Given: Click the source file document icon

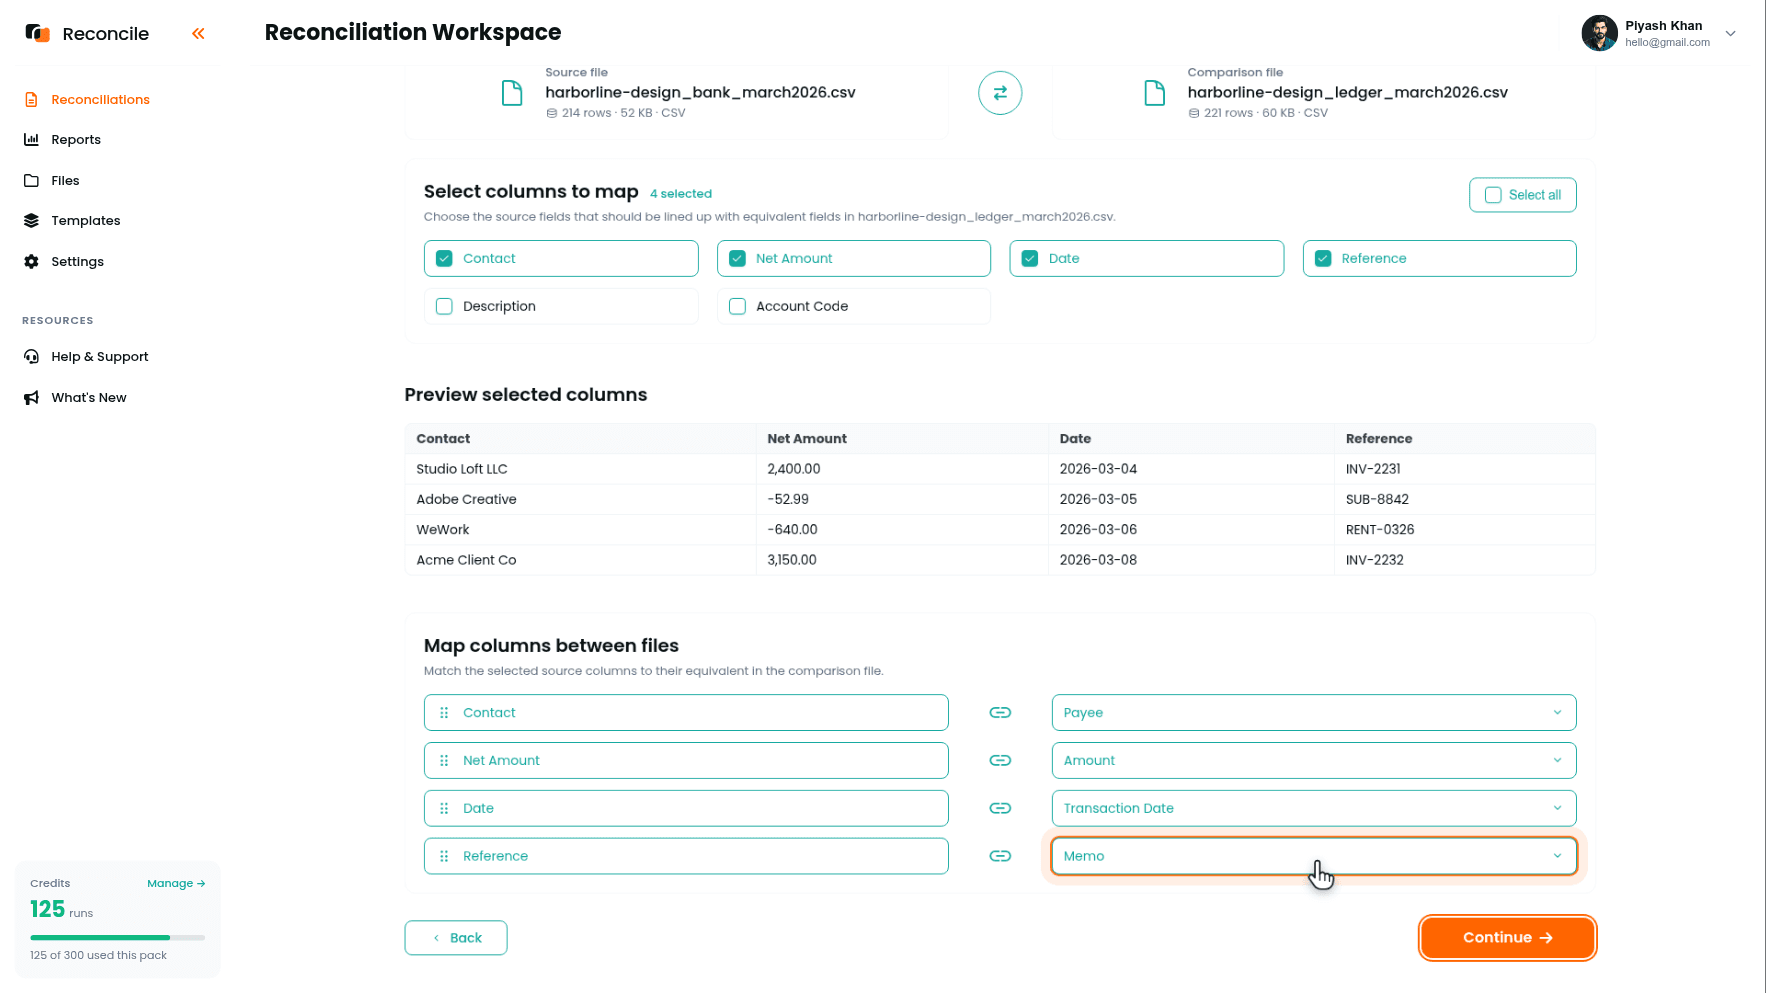Looking at the screenshot, I should point(512,93).
